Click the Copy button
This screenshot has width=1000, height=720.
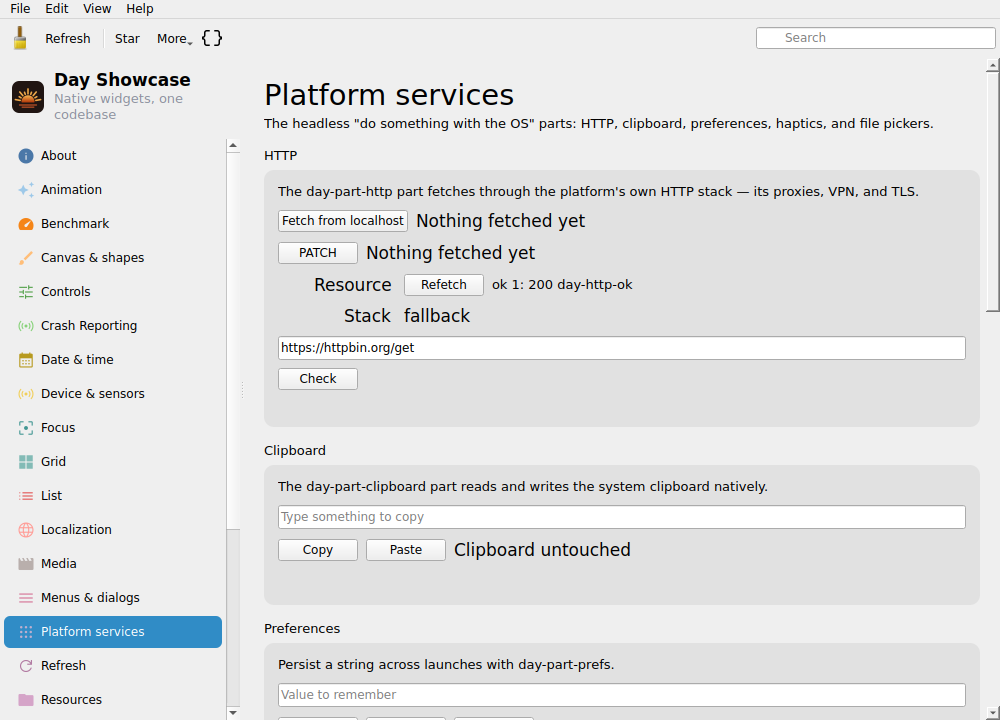pos(318,550)
